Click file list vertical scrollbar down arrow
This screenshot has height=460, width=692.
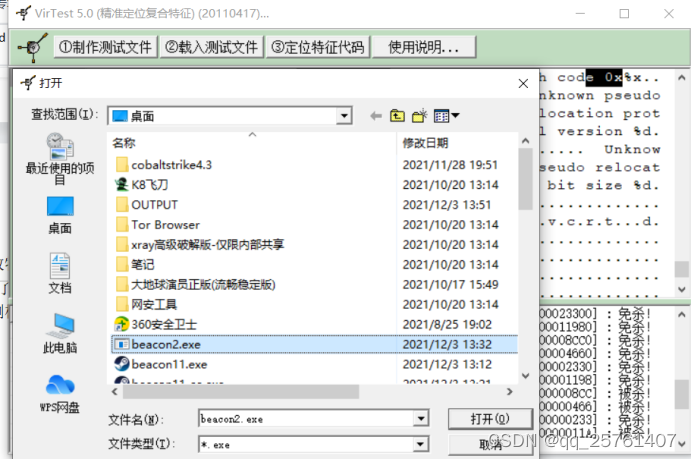[x=525, y=376]
